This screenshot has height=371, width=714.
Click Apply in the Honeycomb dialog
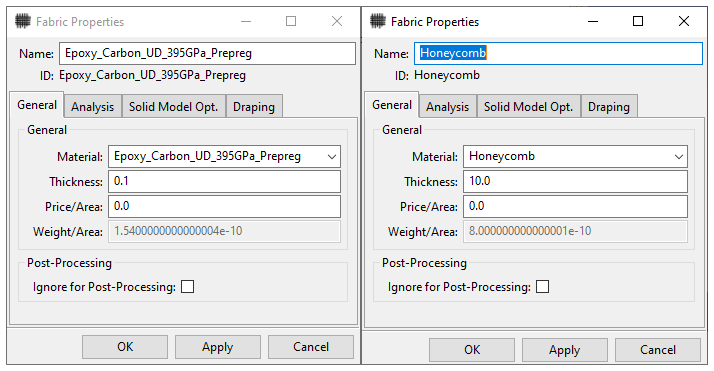(x=565, y=350)
